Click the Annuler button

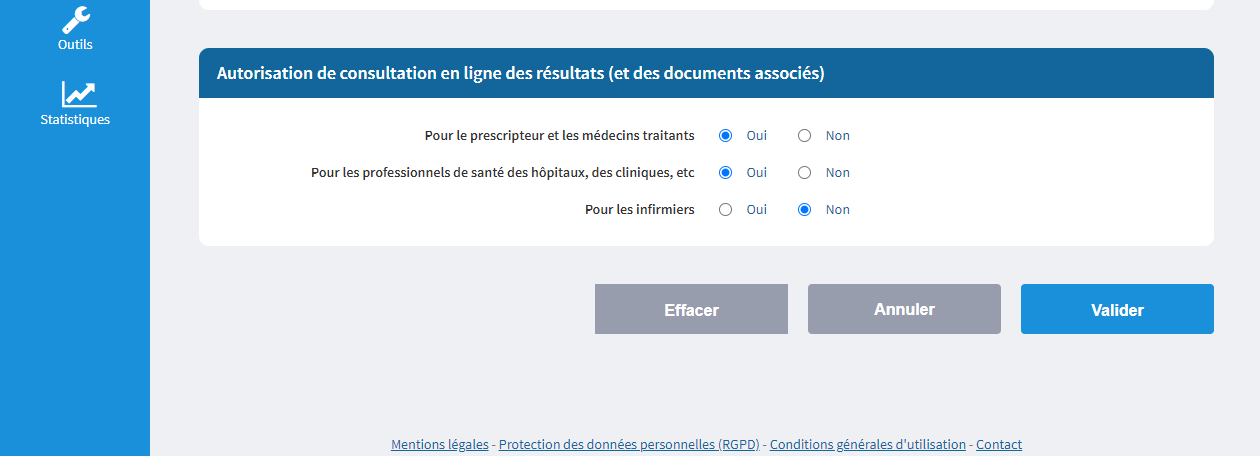coord(904,309)
